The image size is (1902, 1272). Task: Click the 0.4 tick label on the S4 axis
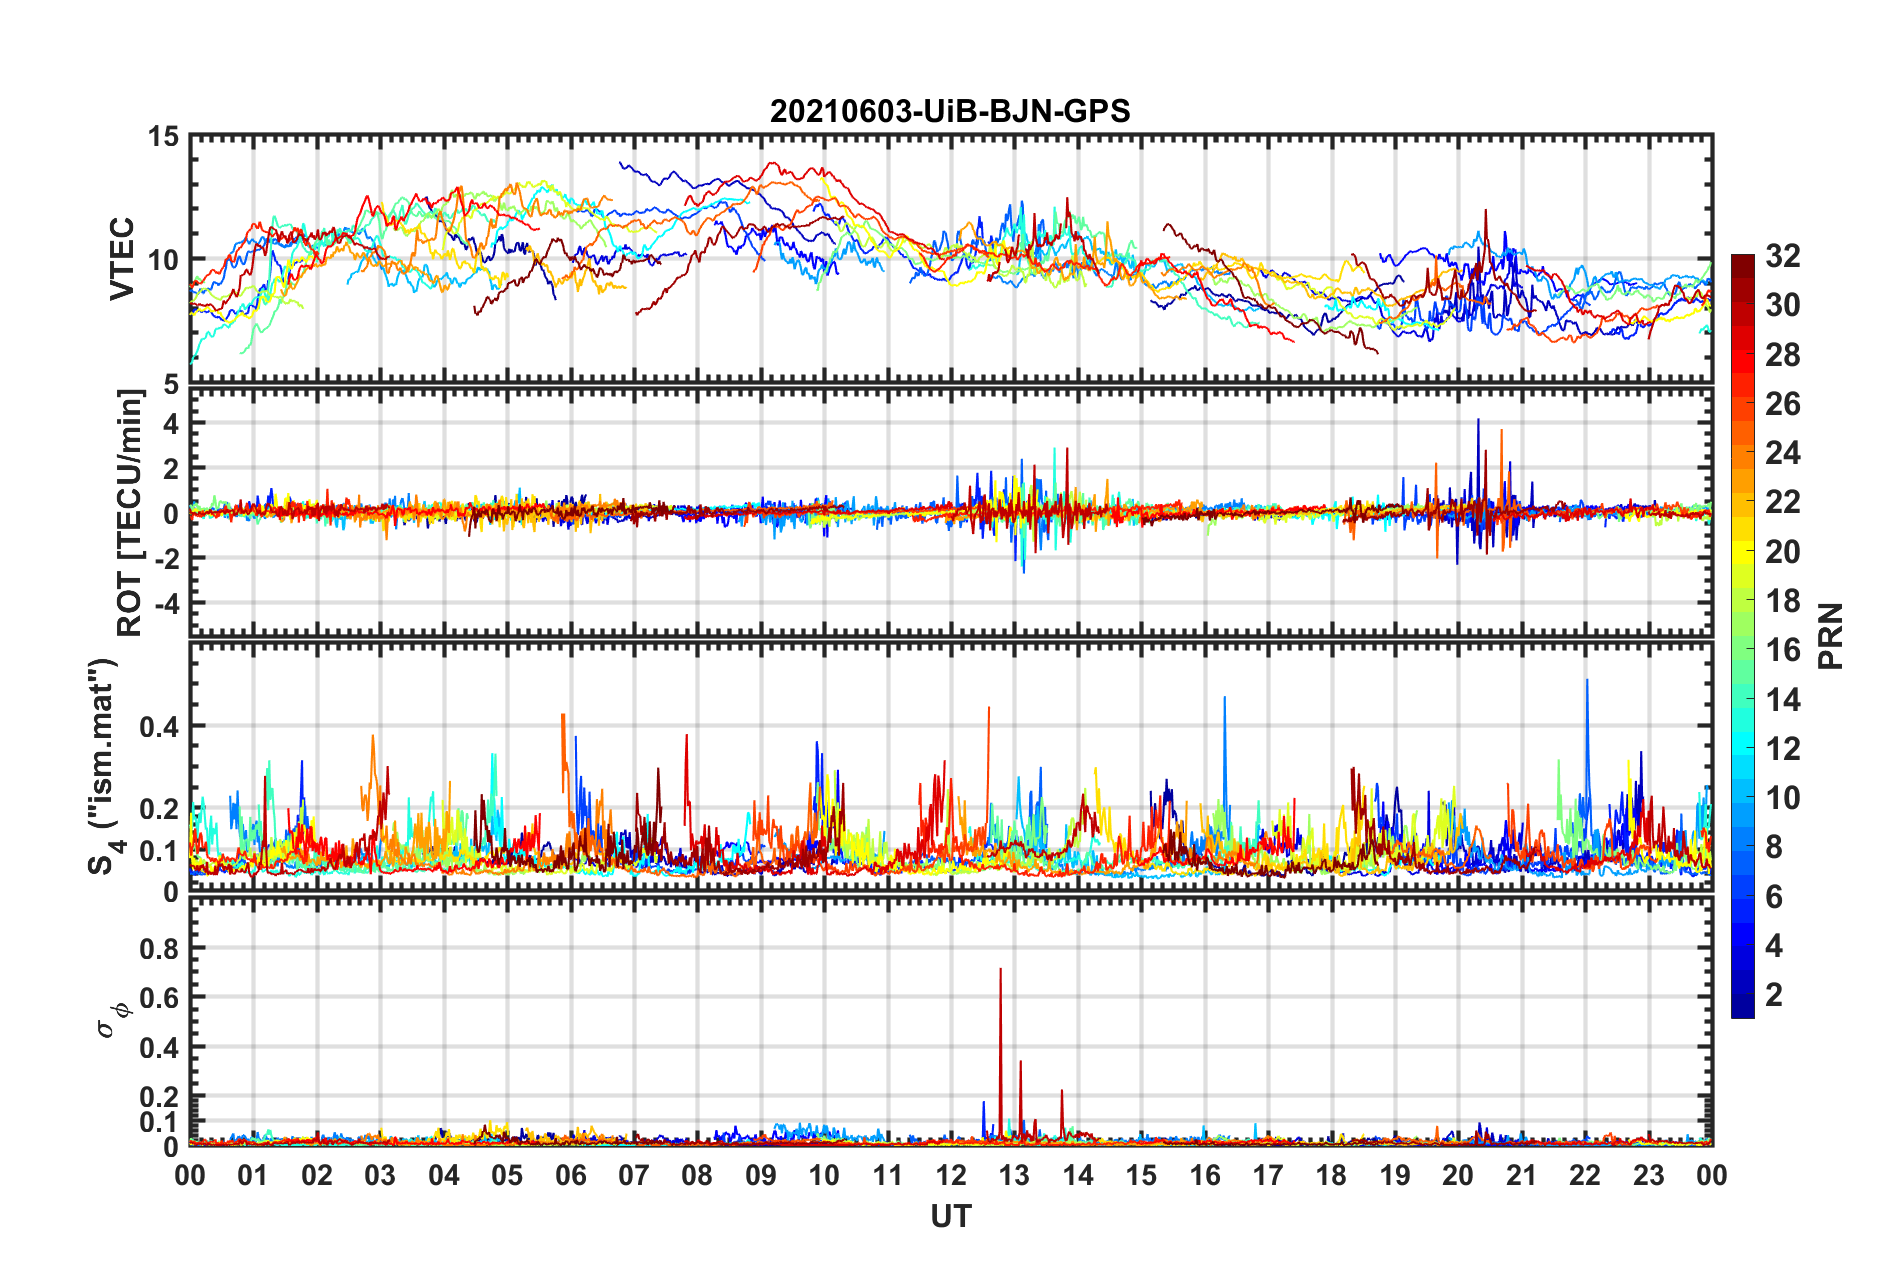pos(159,727)
